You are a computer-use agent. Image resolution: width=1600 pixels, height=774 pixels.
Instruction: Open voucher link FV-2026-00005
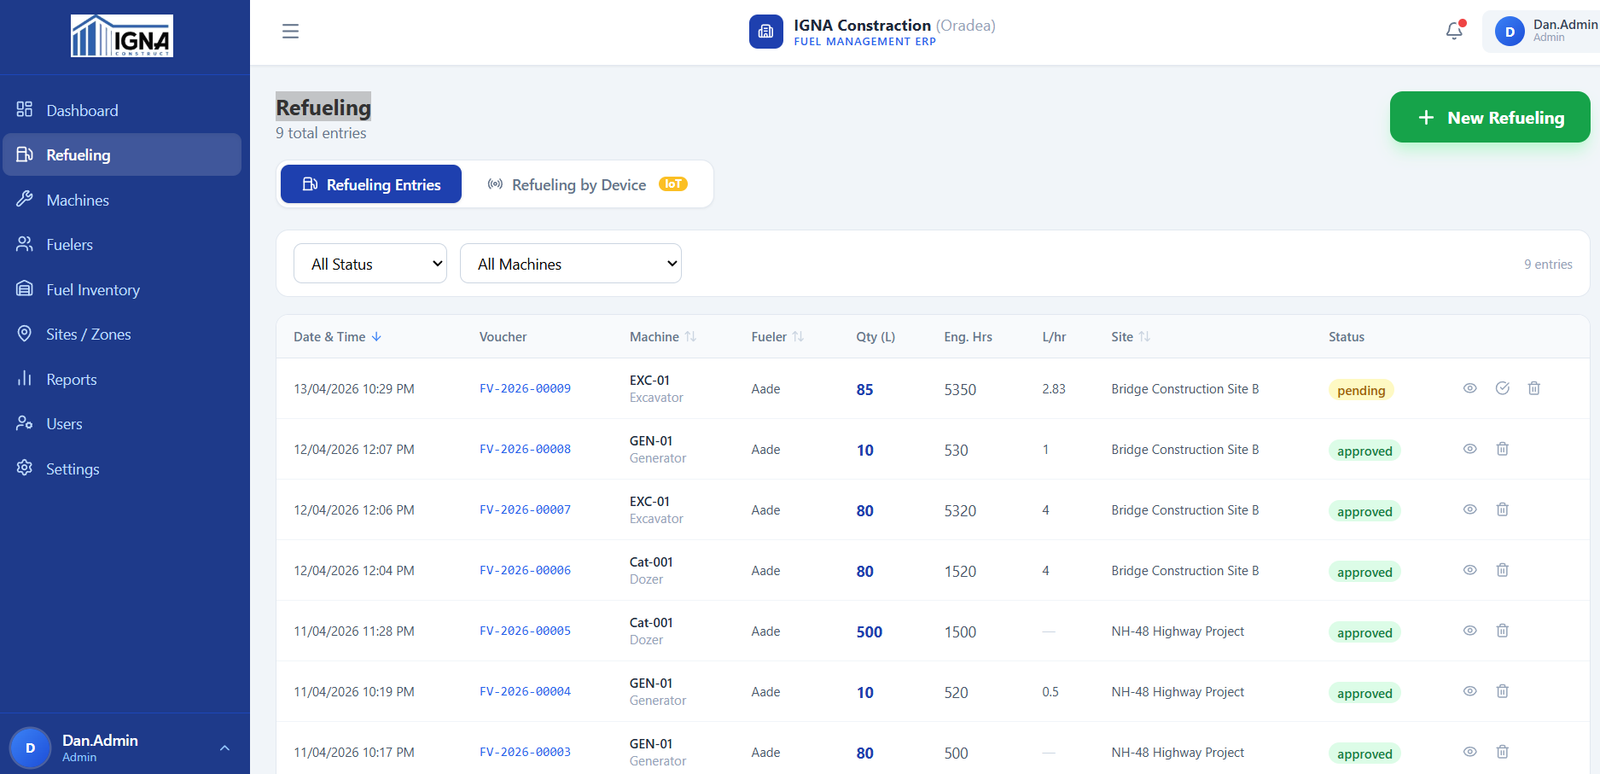525,631
